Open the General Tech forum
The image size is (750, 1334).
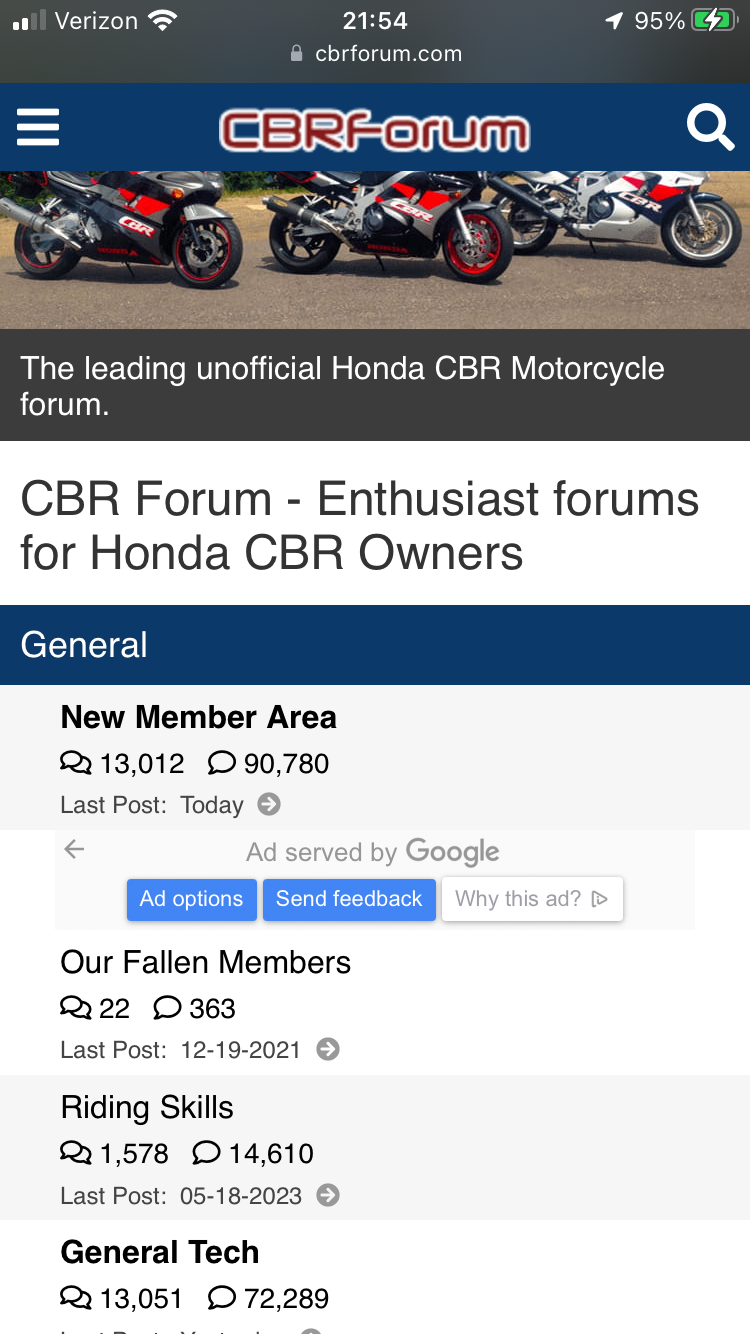(x=160, y=1252)
